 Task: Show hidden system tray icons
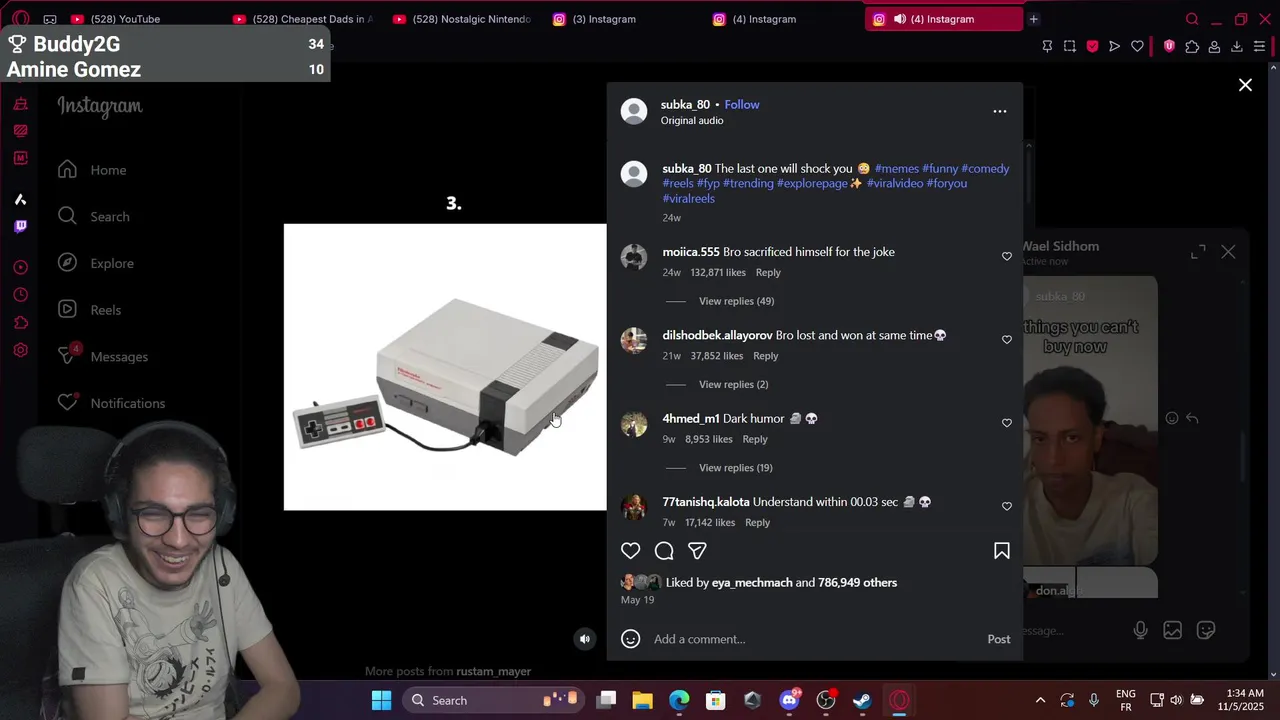[x=1040, y=700]
